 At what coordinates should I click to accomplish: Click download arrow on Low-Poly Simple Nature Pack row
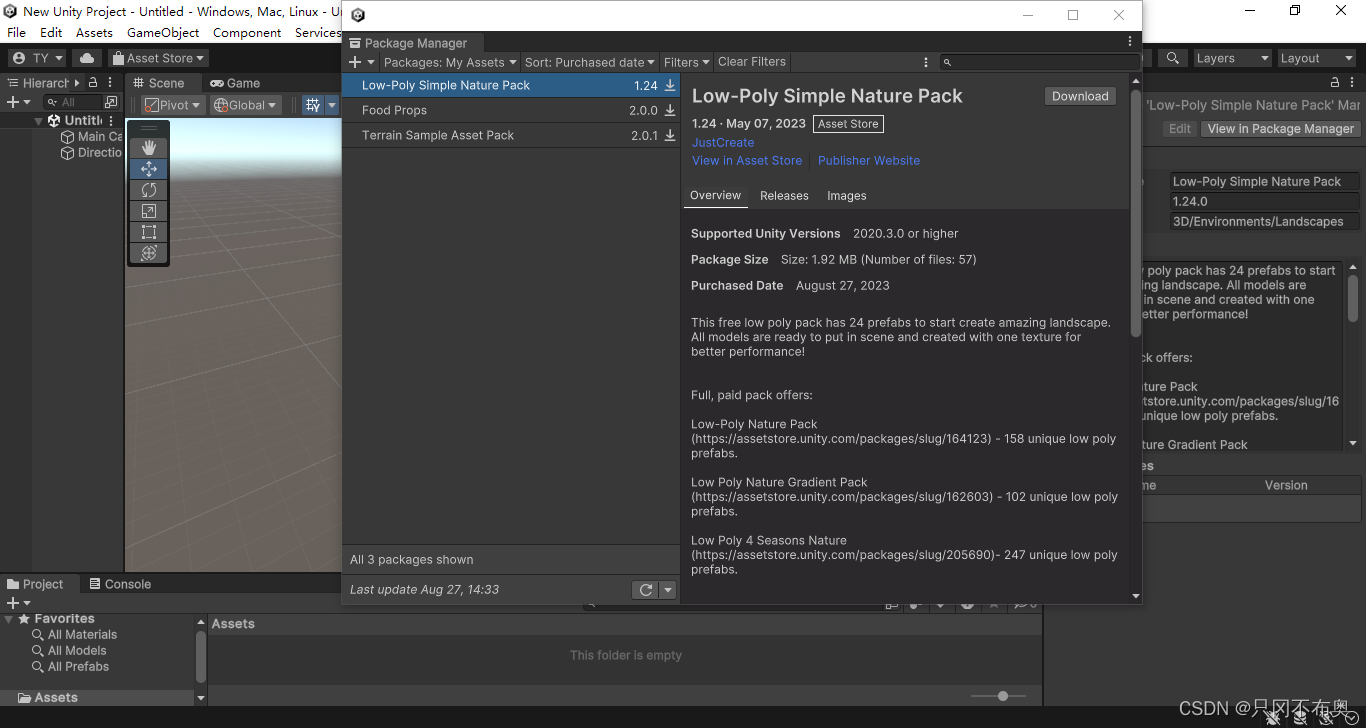(x=670, y=85)
